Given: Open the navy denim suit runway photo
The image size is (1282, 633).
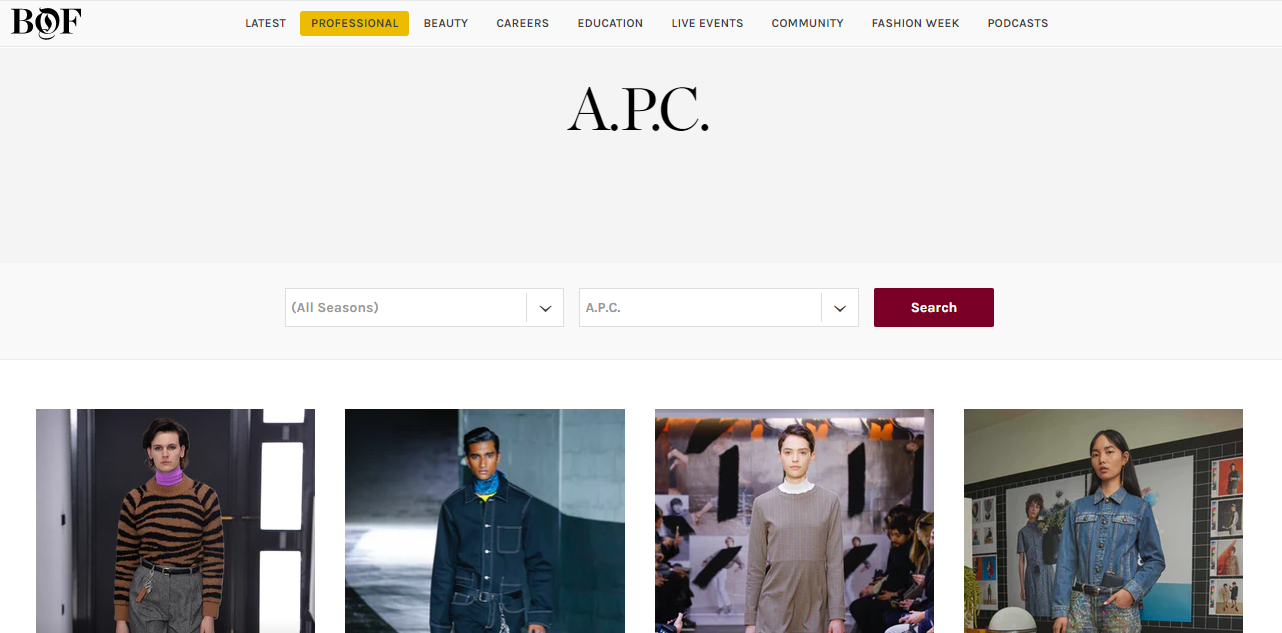Looking at the screenshot, I should [x=485, y=521].
